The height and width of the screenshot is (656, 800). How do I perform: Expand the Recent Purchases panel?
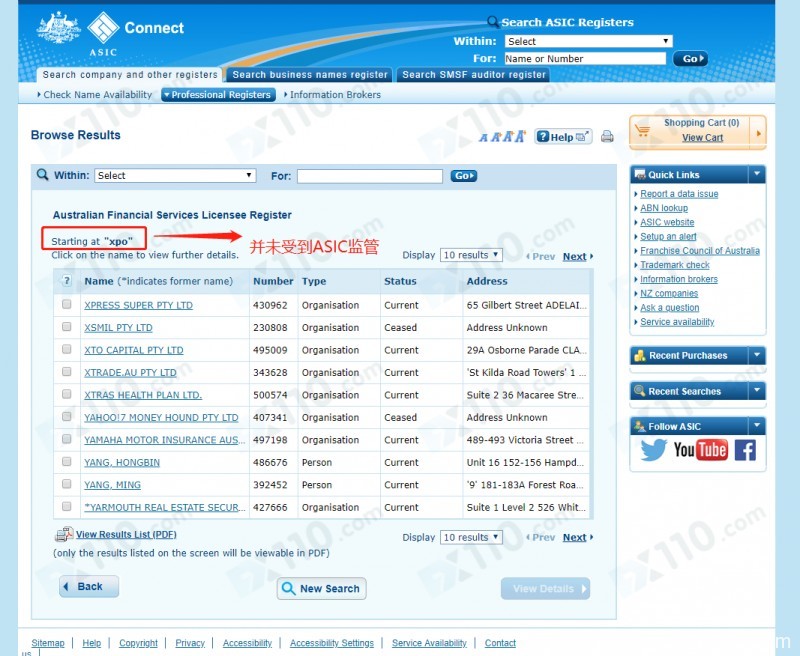757,355
